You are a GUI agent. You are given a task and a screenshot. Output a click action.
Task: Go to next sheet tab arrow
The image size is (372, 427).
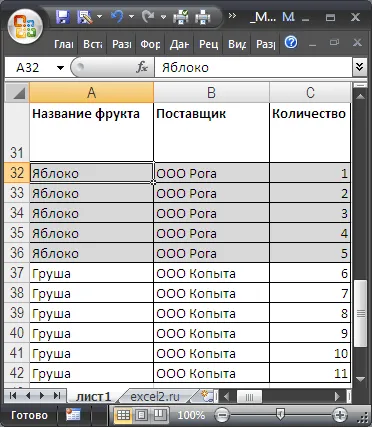click(x=42, y=396)
